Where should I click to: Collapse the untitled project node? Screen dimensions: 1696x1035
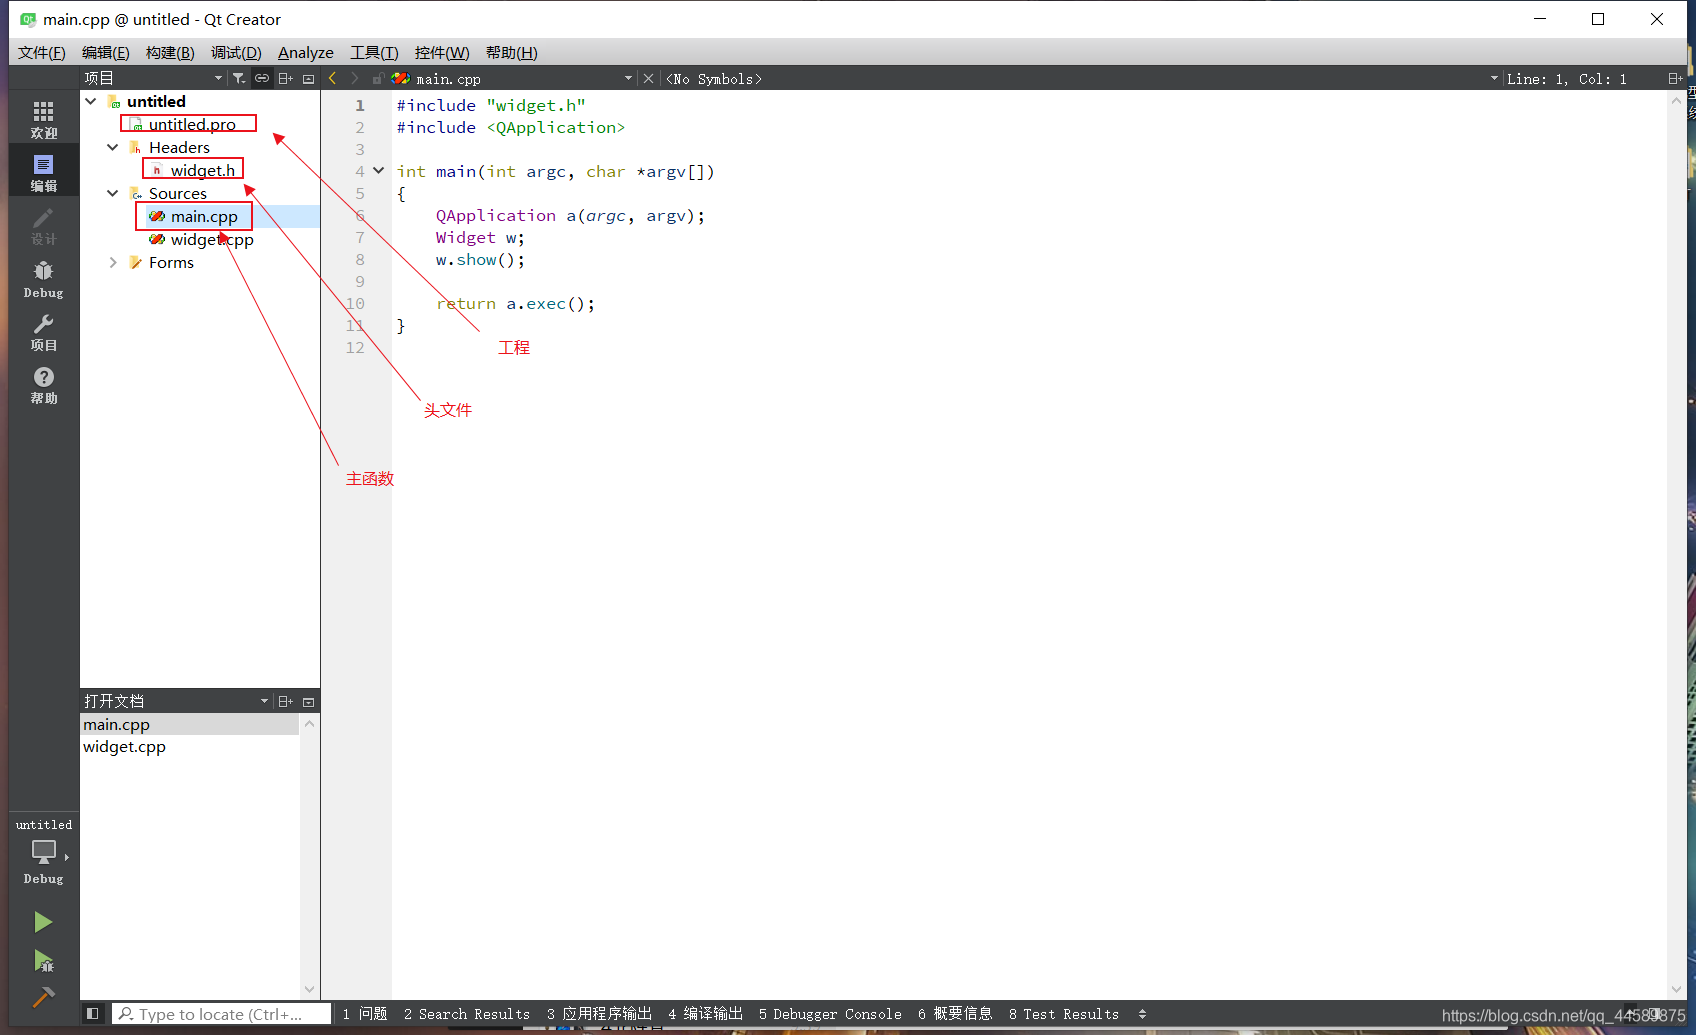click(x=91, y=101)
